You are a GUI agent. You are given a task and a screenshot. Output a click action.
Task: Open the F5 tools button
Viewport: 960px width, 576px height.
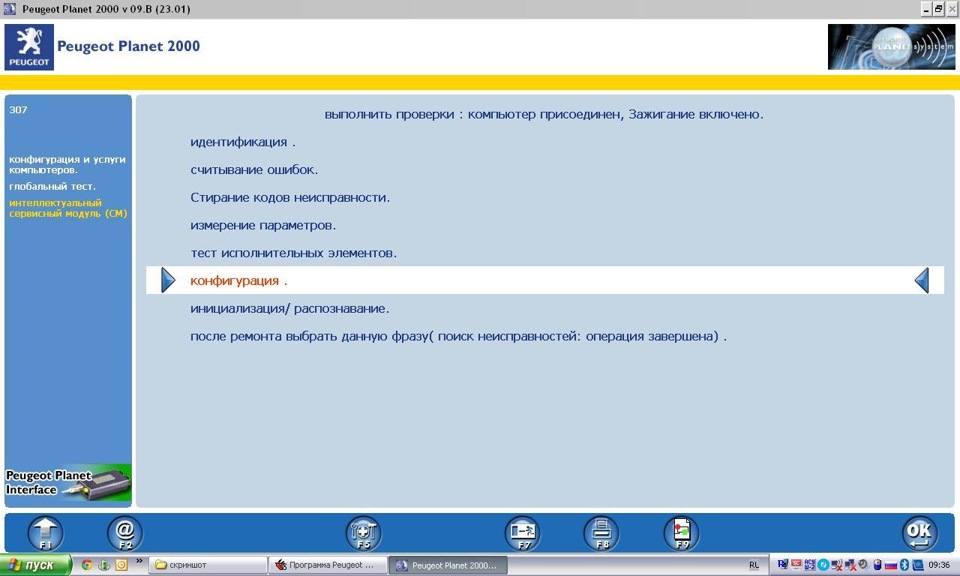coord(363,533)
